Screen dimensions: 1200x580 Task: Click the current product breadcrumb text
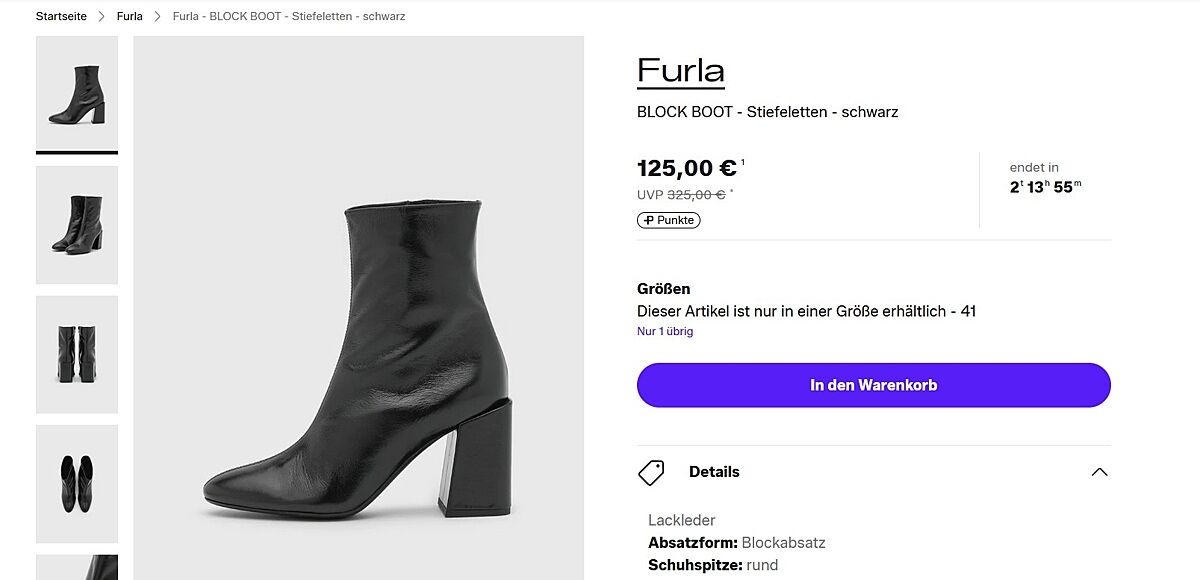[289, 16]
